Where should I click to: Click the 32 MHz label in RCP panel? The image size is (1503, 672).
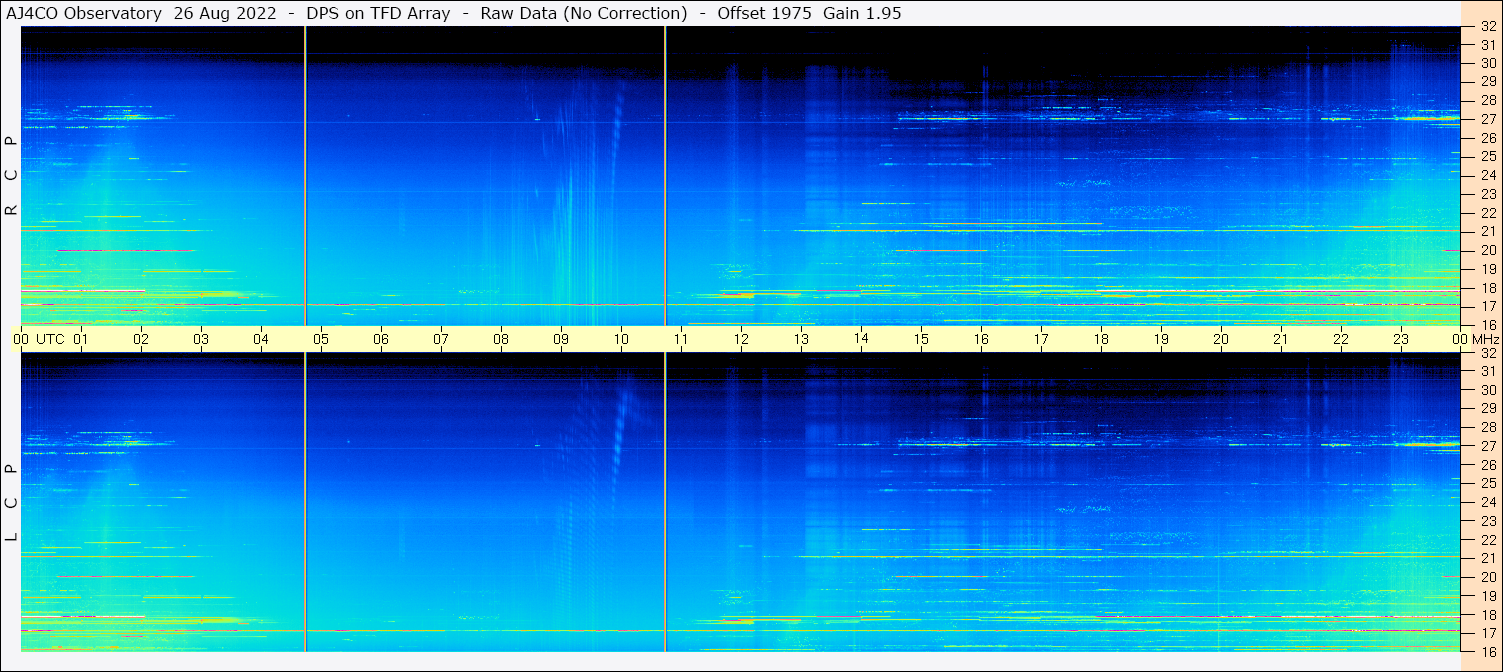(x=1488, y=27)
